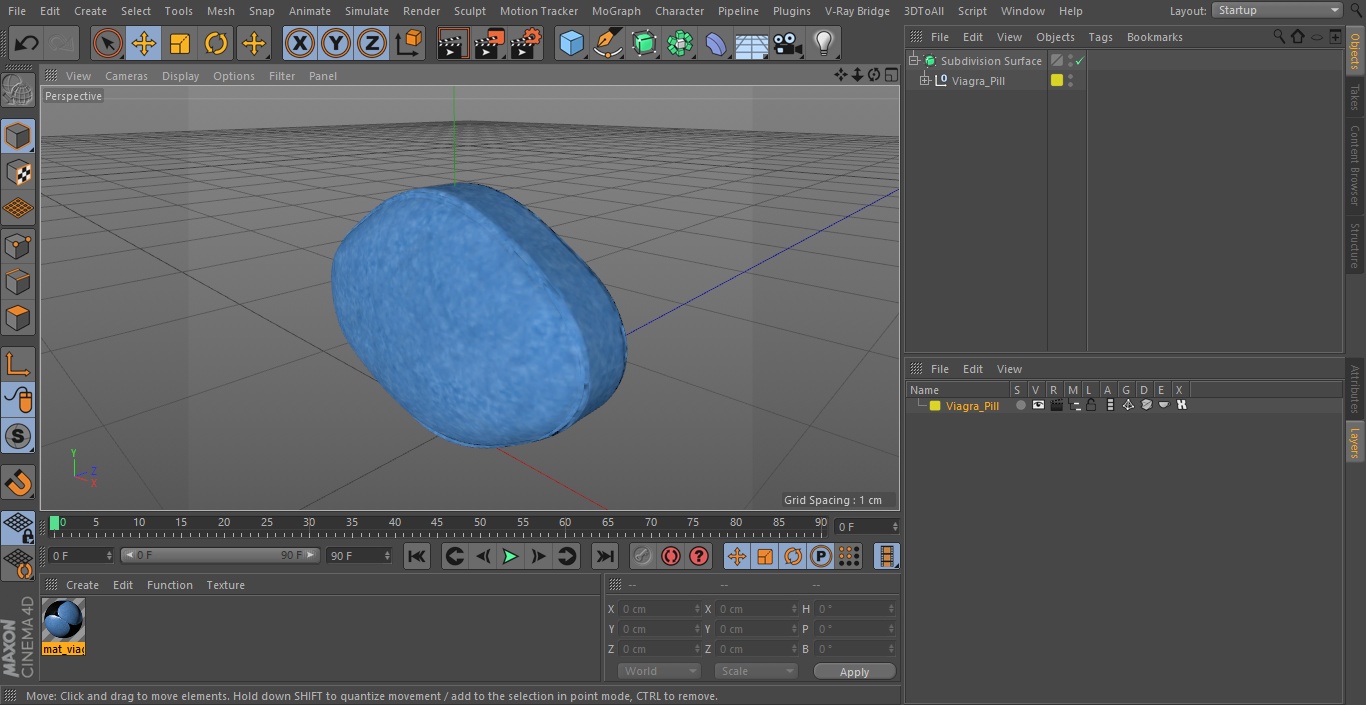The height and width of the screenshot is (705, 1366).
Task: Click the Undo arrow icon
Action: 27,43
